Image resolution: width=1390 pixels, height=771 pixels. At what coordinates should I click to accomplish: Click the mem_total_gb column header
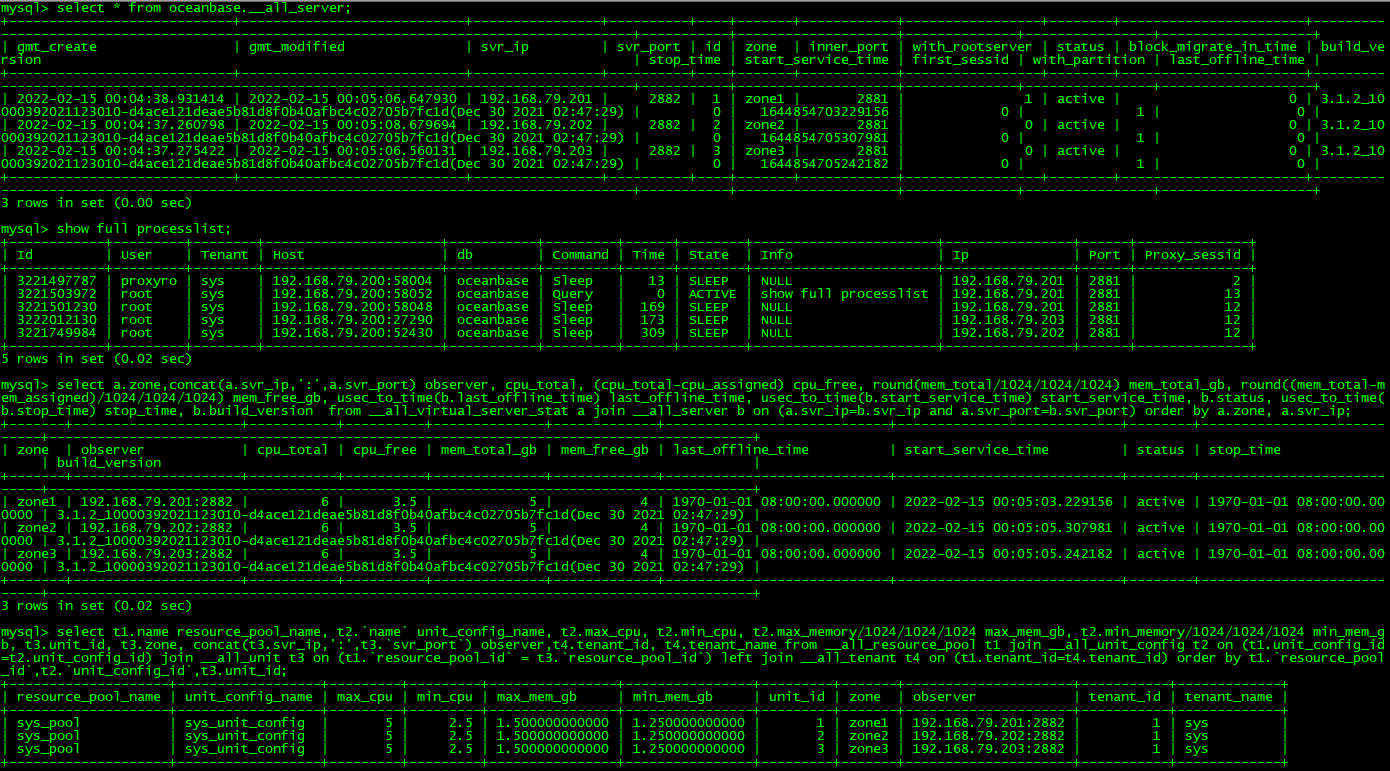coord(489,450)
